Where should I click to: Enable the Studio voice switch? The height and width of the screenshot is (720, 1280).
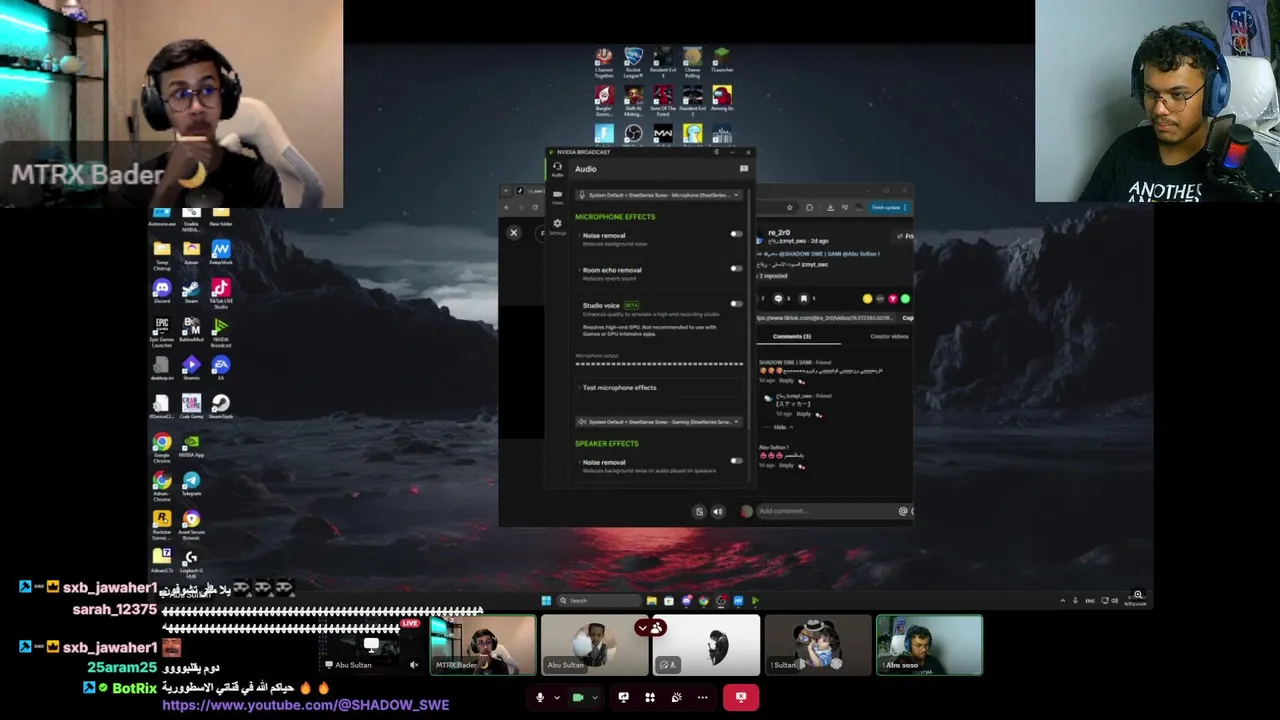pos(736,303)
